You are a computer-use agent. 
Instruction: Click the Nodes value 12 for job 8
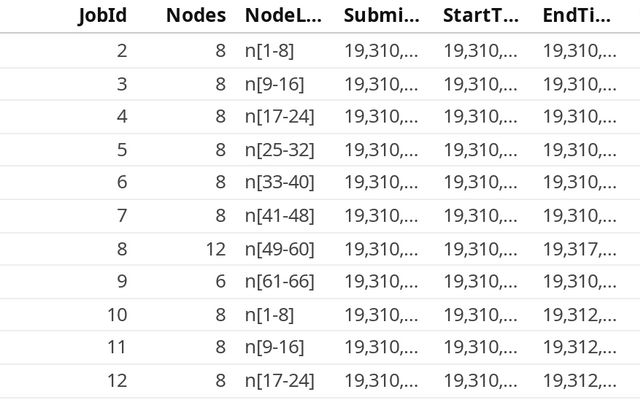click(216, 249)
